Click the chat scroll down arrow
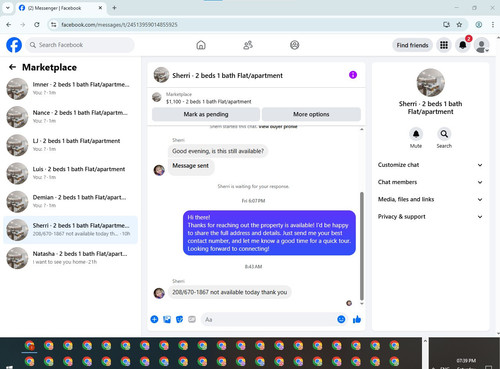The height and width of the screenshot is (369, 500). coord(362,304)
